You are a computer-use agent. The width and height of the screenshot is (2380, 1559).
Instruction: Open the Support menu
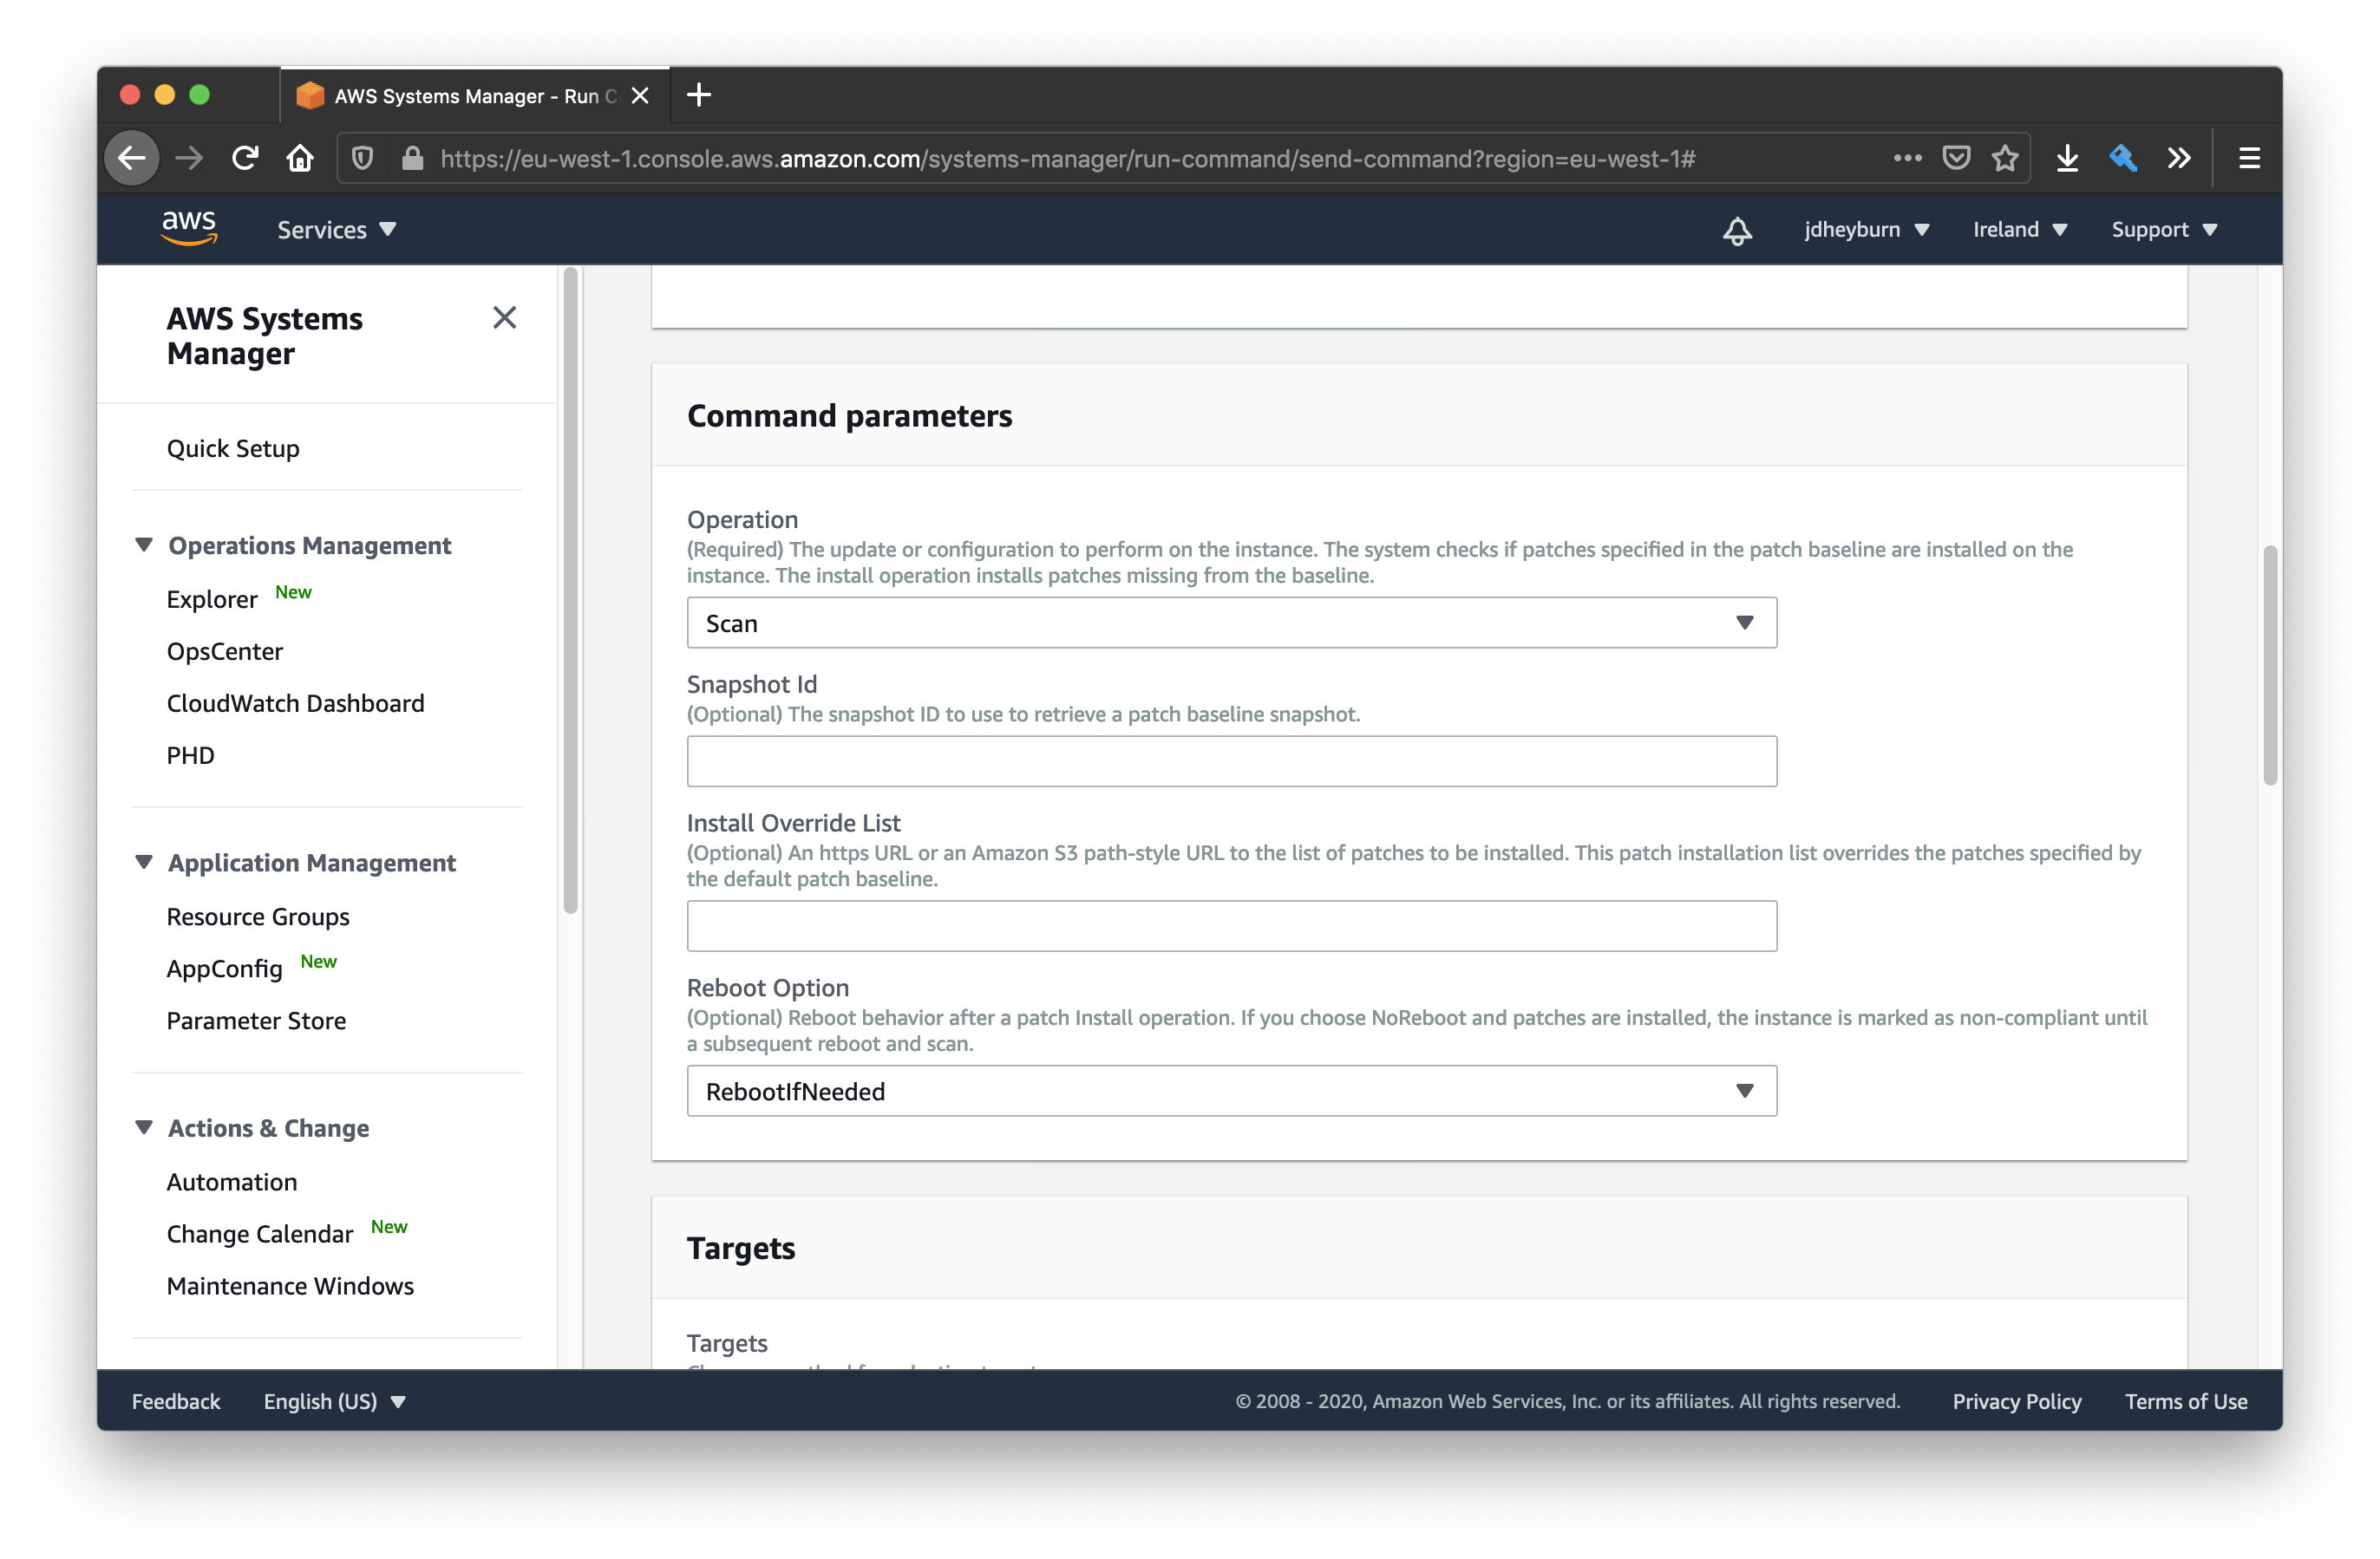click(x=2164, y=229)
